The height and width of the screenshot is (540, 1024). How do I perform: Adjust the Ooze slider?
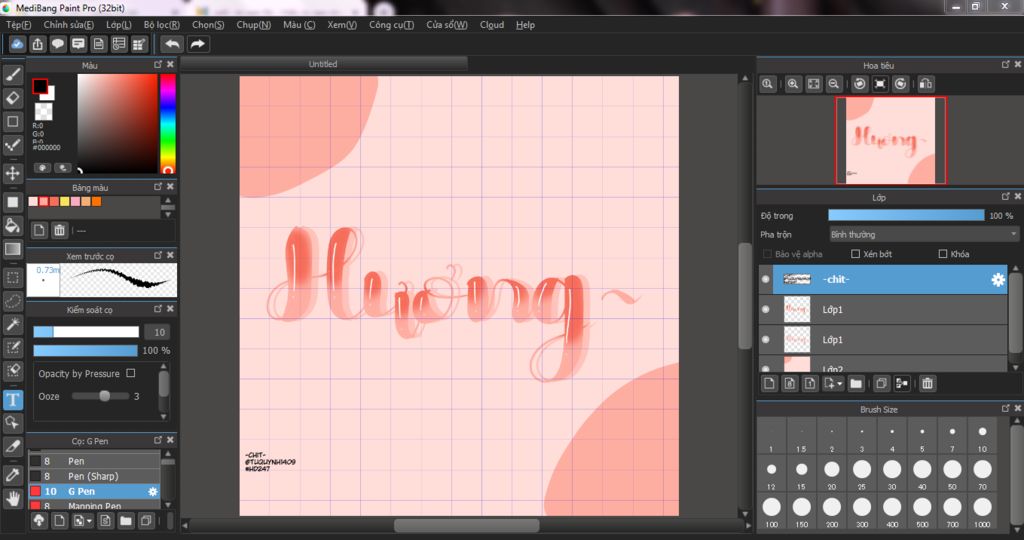click(x=101, y=396)
